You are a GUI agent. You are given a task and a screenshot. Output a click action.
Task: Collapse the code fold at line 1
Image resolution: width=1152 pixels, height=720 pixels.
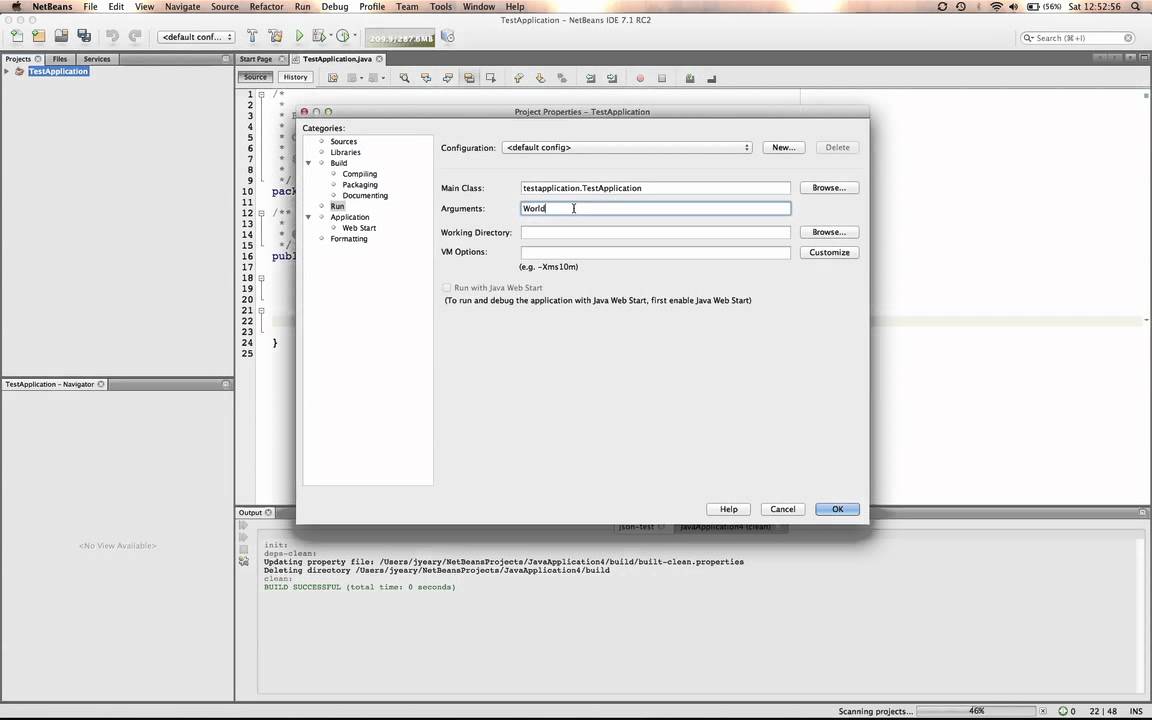pyautogui.click(x=262, y=95)
